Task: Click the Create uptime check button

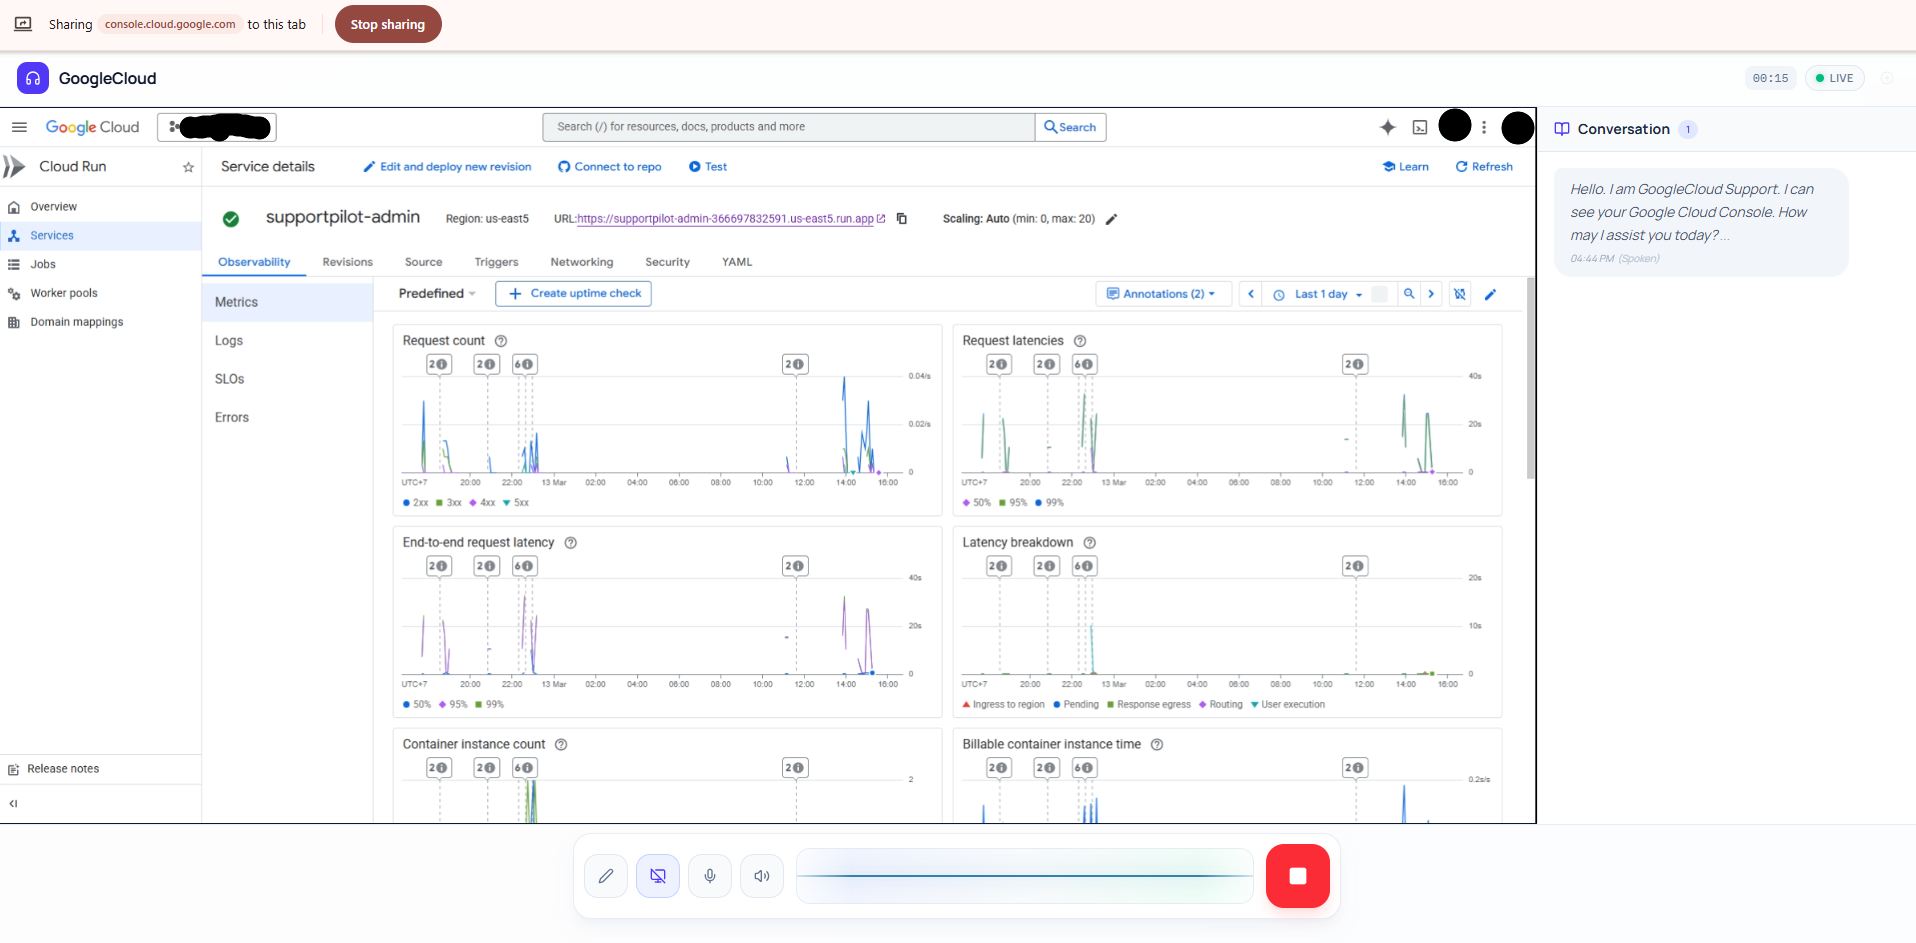Action: 574,294
